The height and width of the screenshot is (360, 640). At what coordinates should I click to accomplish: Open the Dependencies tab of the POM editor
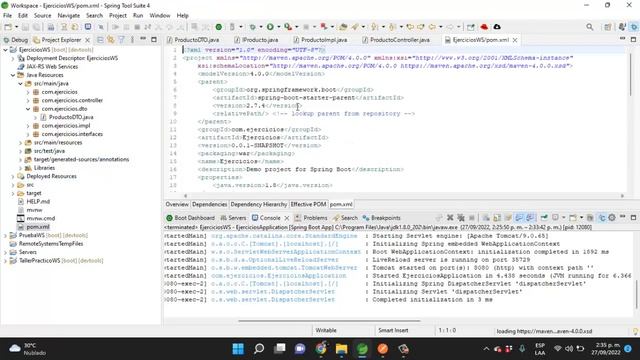pyautogui.click(x=209, y=204)
